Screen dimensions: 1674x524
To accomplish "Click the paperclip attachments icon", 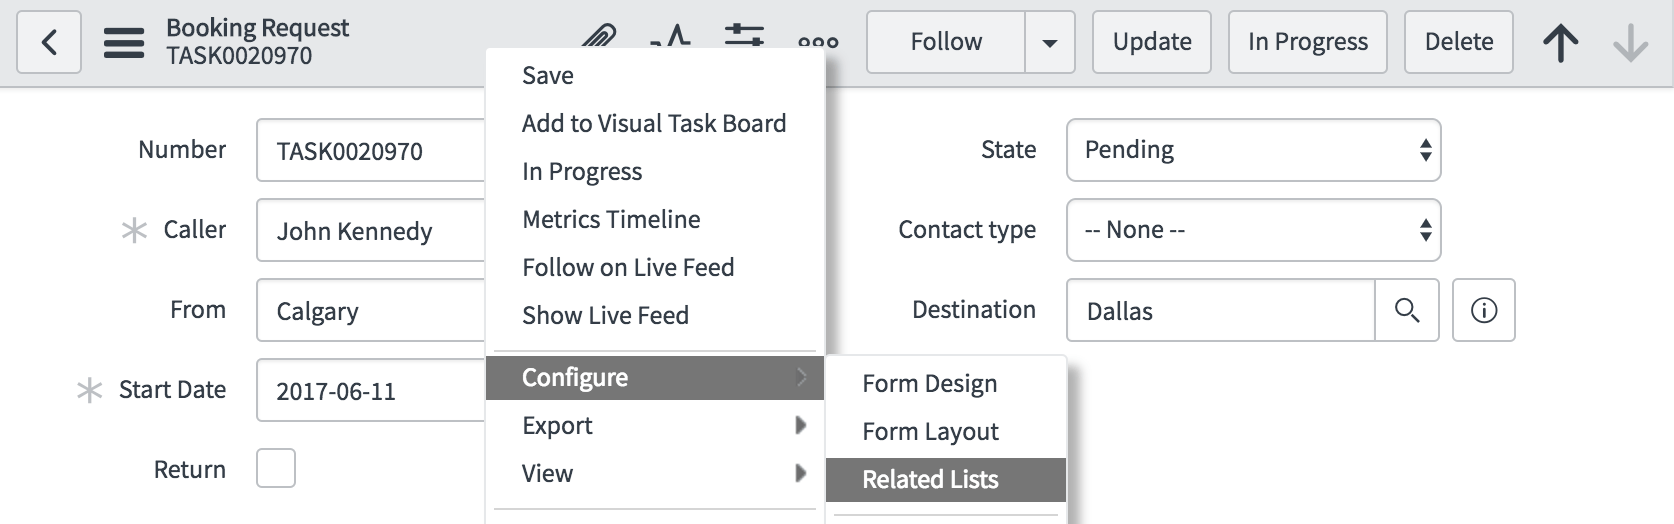I will coord(600,38).
